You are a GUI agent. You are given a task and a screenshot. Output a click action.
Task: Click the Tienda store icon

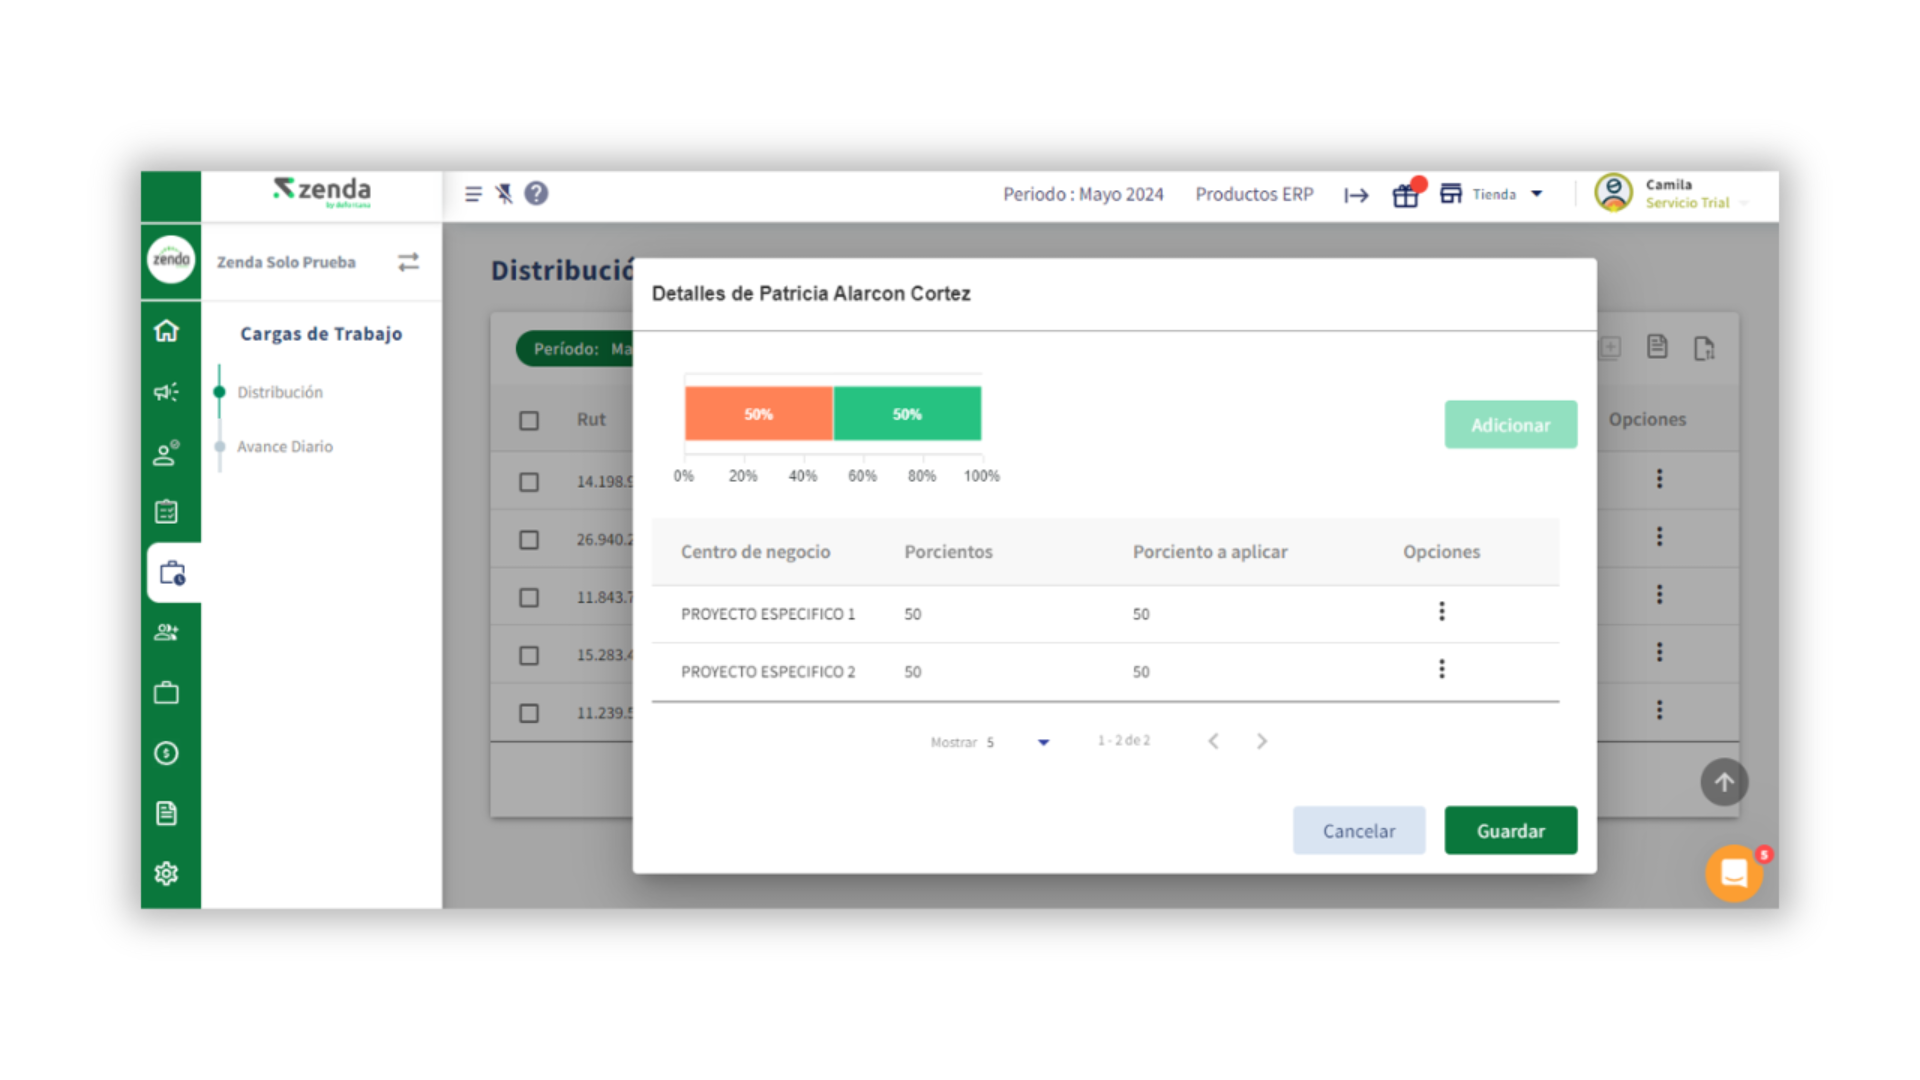1451,194
